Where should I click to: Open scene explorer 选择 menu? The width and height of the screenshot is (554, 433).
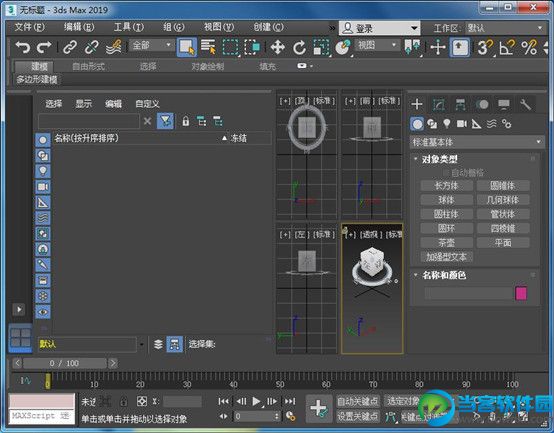coord(54,103)
